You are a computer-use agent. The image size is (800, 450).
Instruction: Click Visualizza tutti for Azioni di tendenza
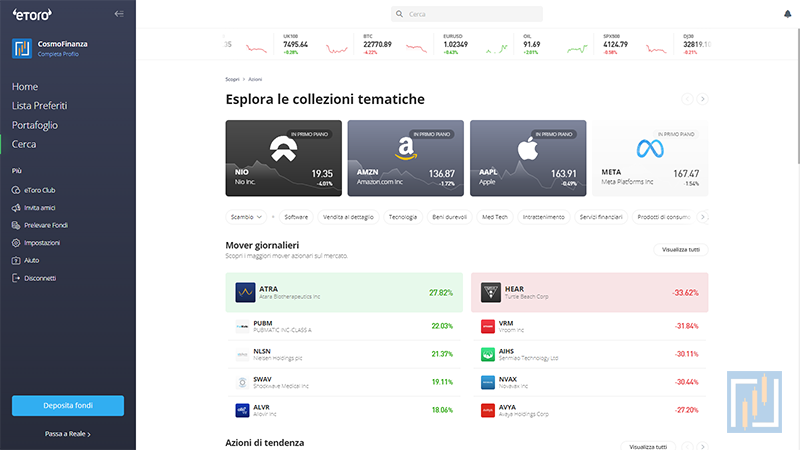(648, 446)
